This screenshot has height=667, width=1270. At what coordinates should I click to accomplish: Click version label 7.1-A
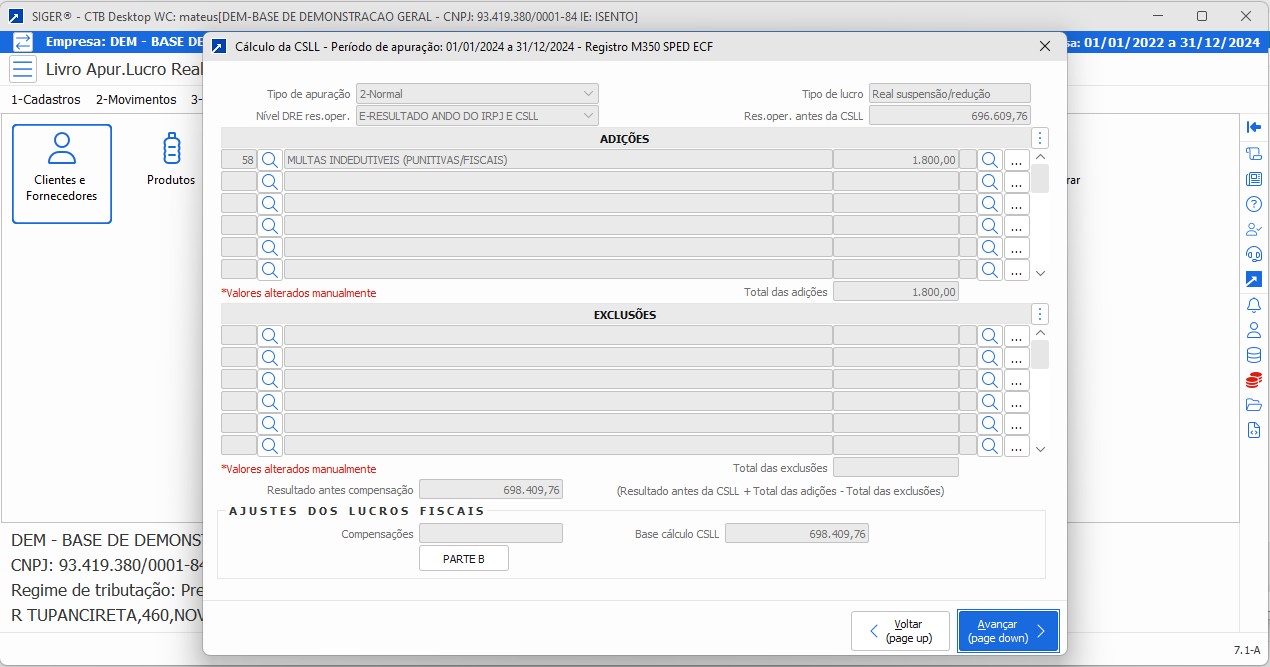click(x=1247, y=650)
